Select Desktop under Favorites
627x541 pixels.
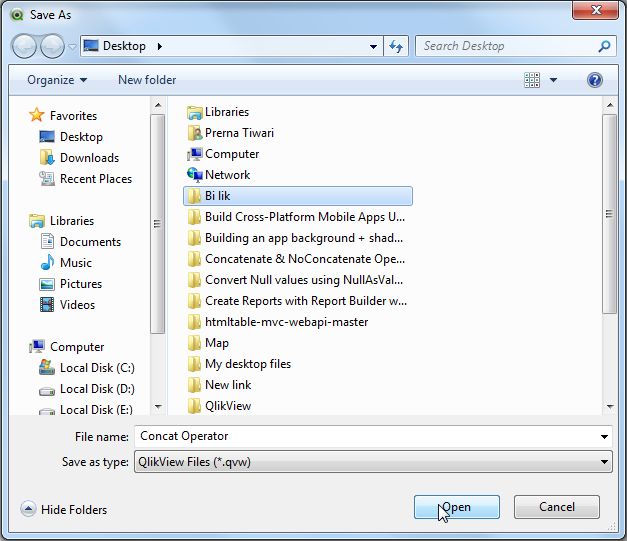pyautogui.click(x=71, y=137)
